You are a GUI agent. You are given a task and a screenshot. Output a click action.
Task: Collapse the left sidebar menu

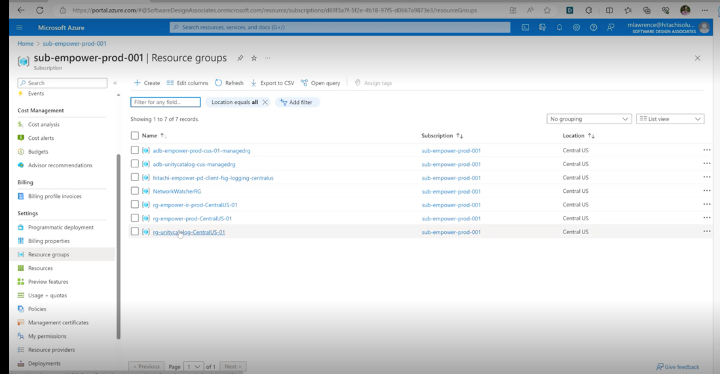point(115,83)
